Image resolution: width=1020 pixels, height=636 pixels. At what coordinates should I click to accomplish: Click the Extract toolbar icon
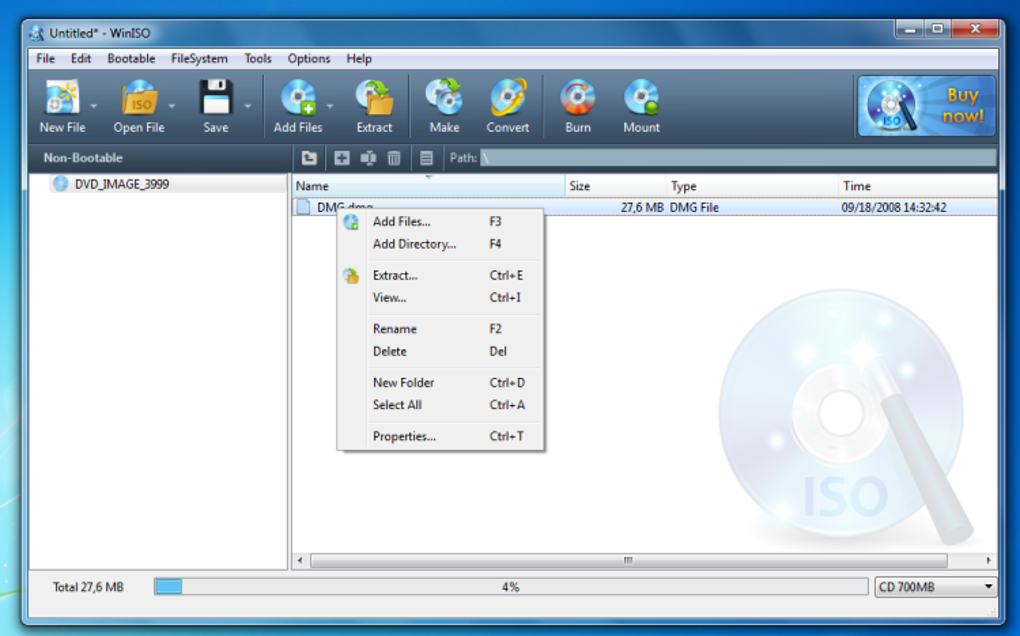click(x=374, y=98)
